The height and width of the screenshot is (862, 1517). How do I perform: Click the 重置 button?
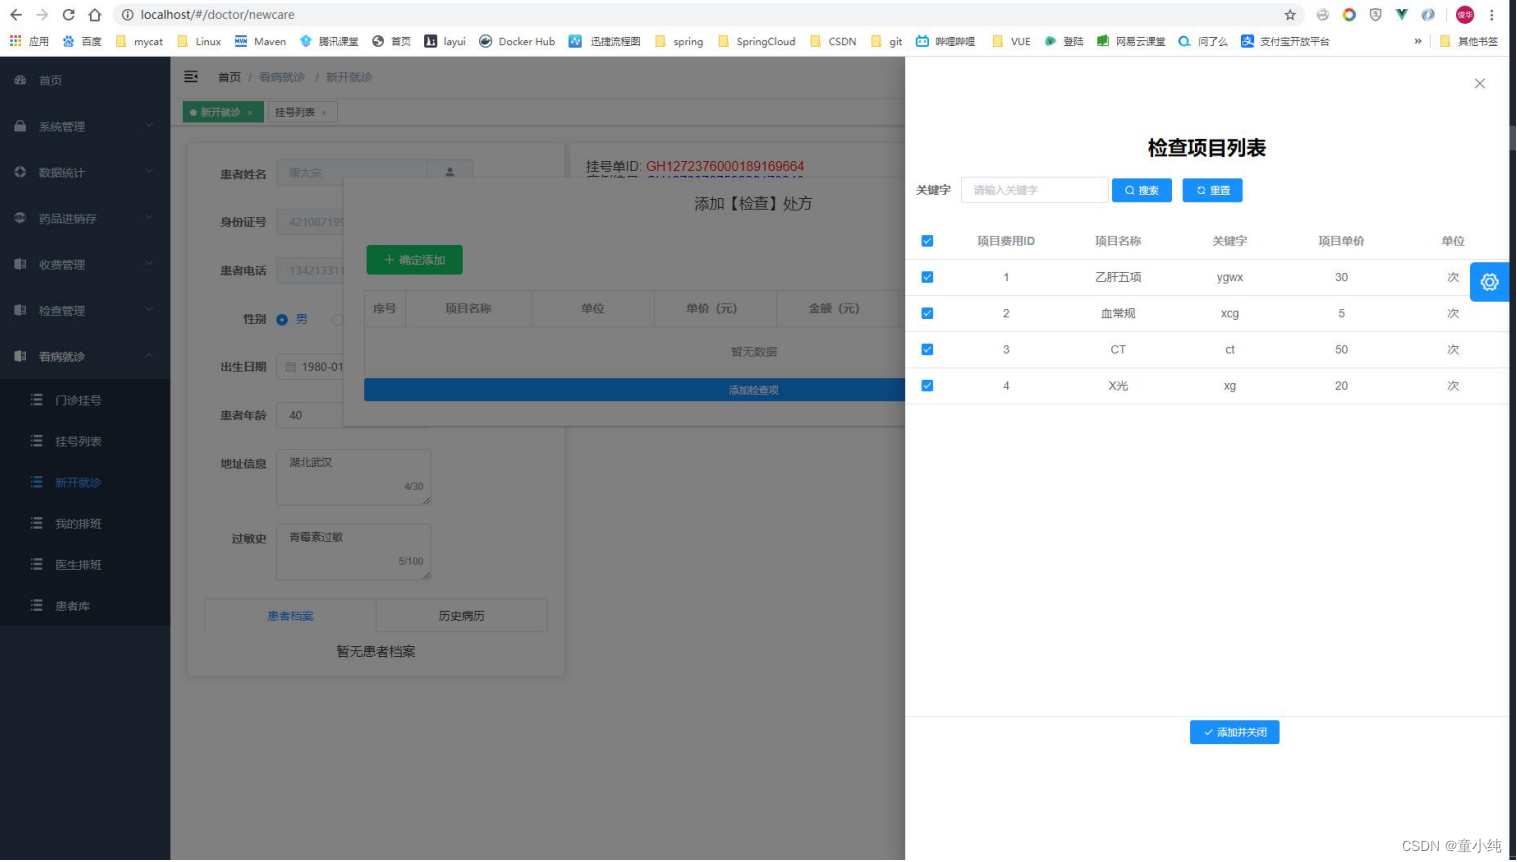click(x=1213, y=190)
